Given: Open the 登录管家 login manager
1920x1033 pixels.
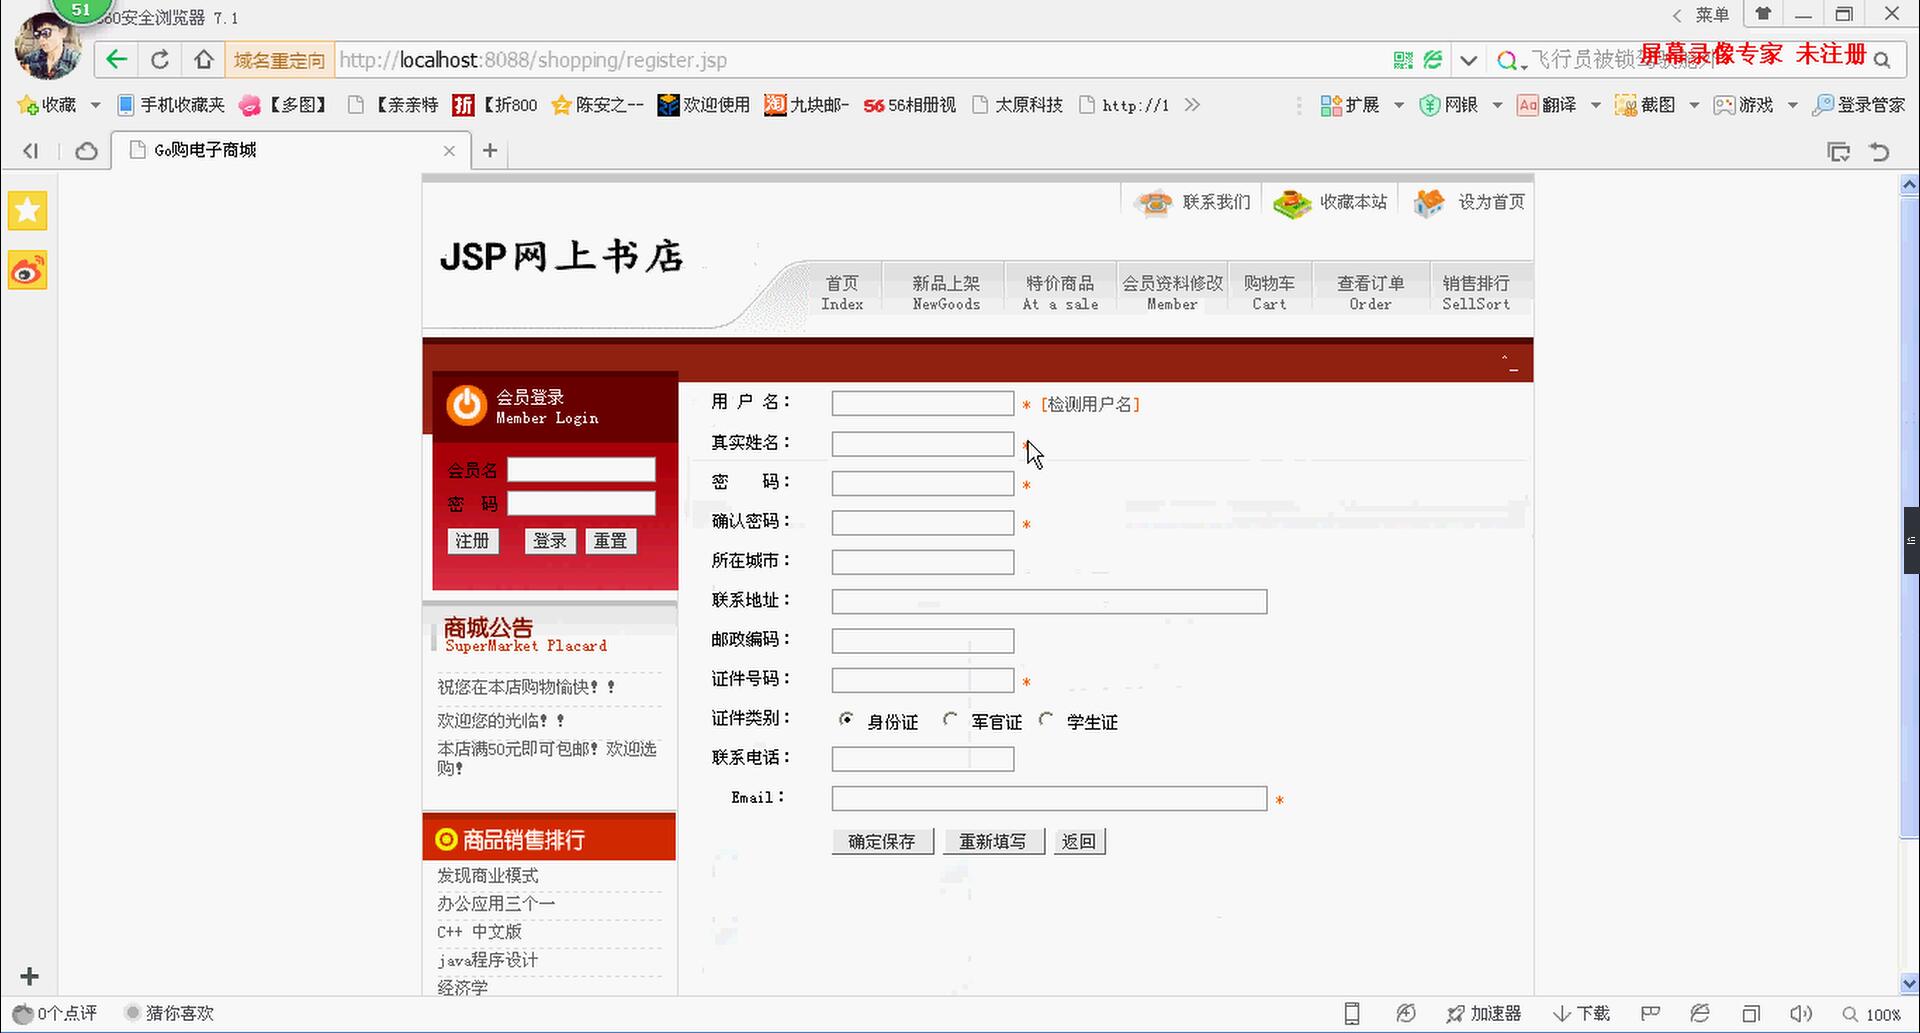Looking at the screenshot, I should (x=1859, y=105).
